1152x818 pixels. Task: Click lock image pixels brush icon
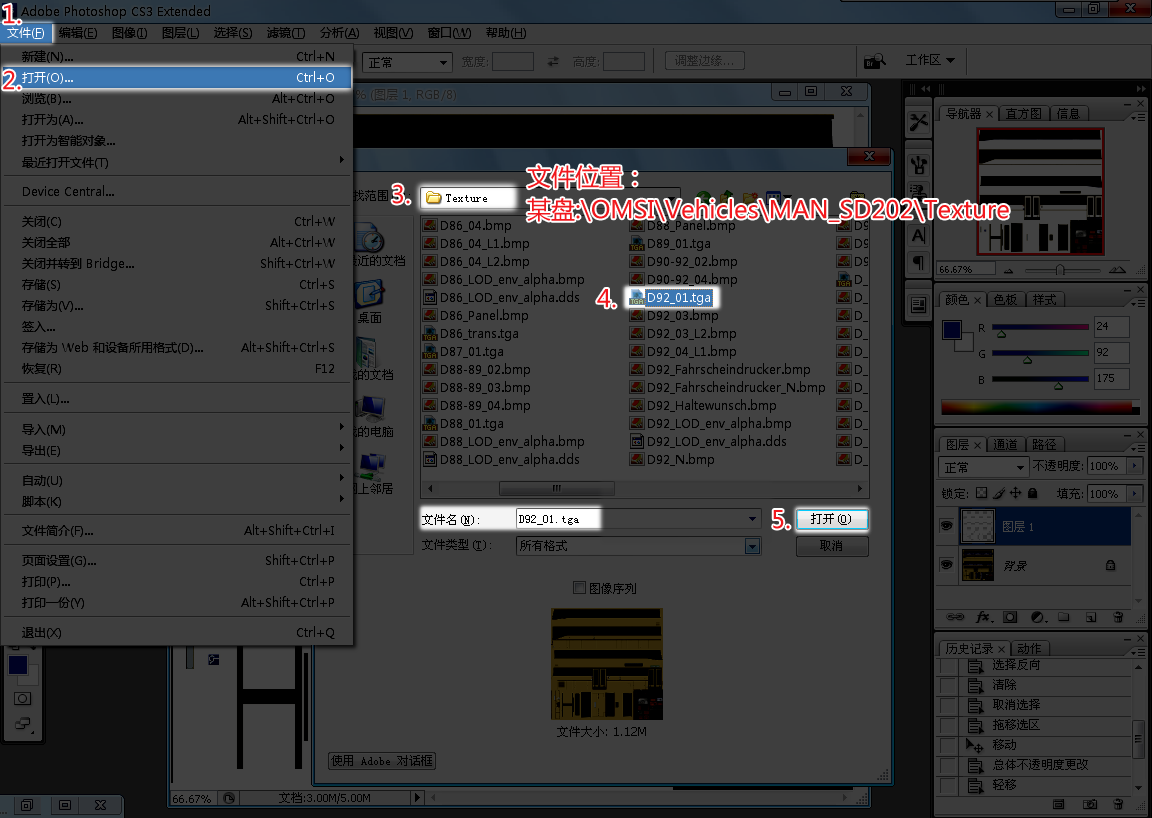click(999, 493)
